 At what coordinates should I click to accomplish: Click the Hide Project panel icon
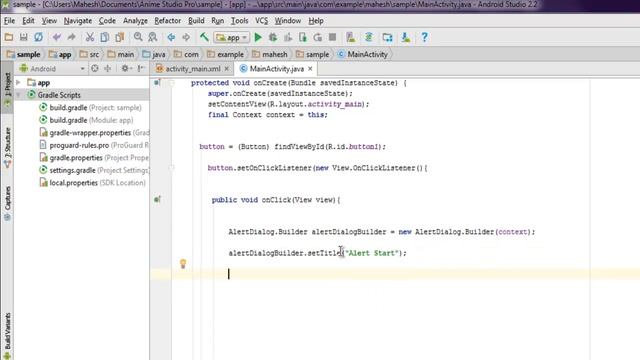pyautogui.click(x=141, y=69)
